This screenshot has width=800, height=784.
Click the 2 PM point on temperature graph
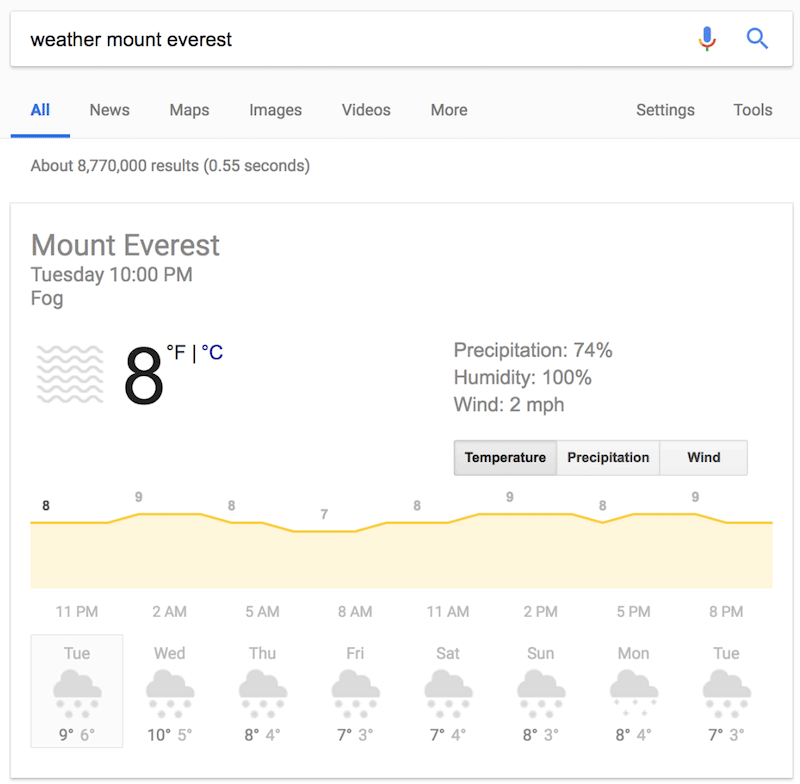(x=540, y=514)
